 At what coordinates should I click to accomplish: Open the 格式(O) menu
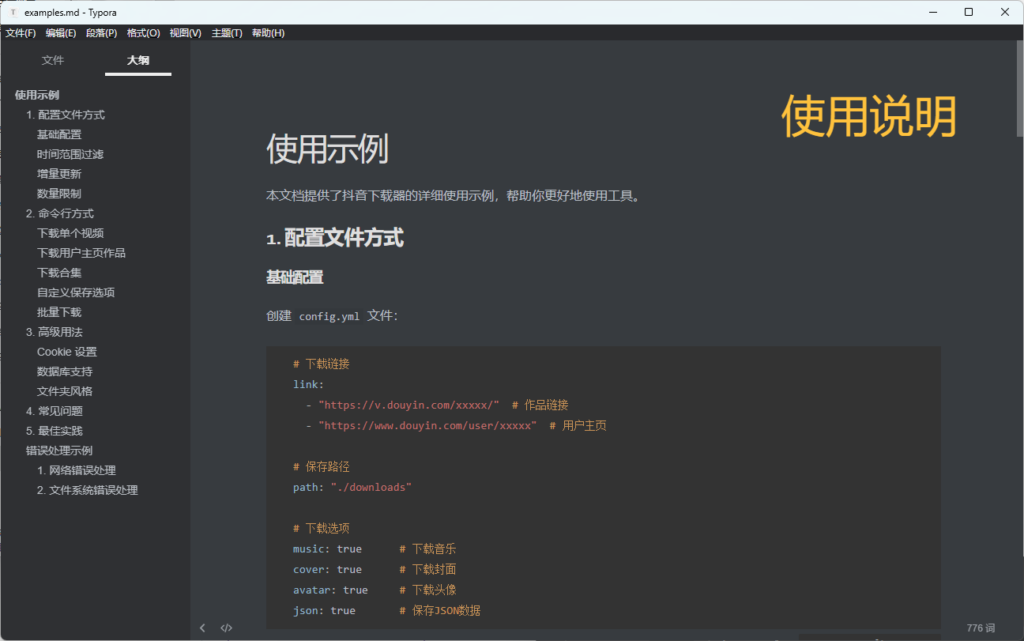tap(143, 33)
